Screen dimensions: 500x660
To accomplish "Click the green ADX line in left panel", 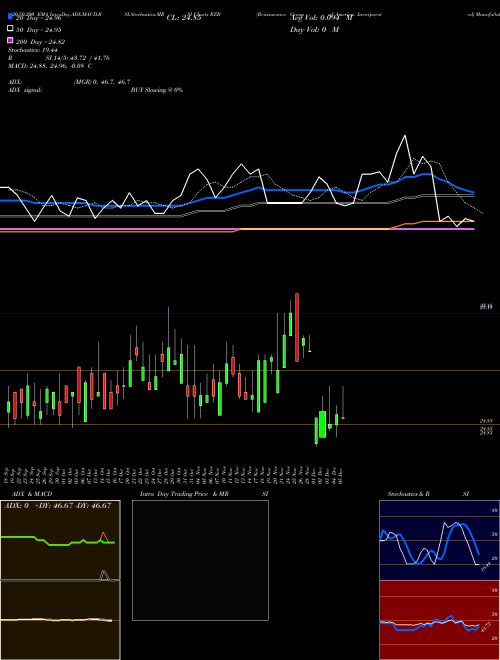I will click(58, 541).
